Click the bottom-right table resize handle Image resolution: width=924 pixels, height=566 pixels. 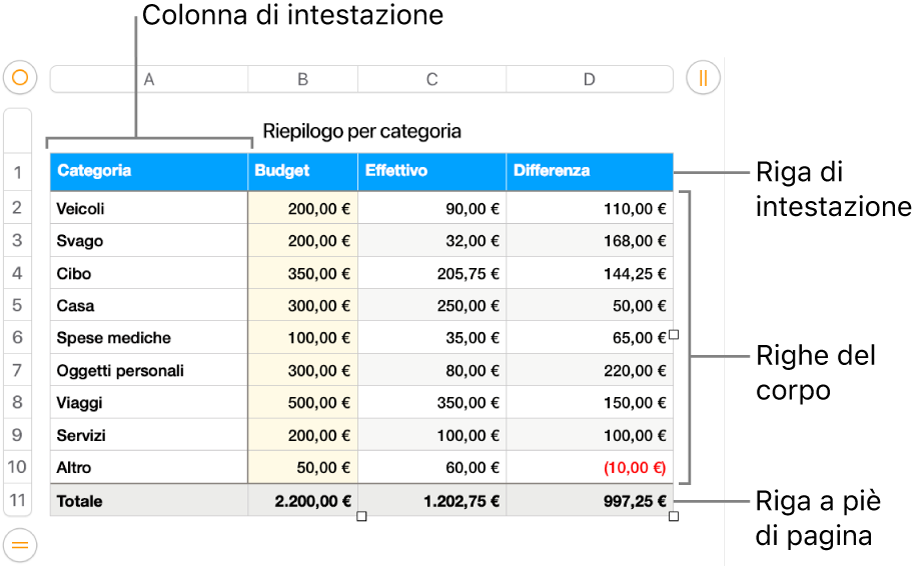[x=674, y=516]
